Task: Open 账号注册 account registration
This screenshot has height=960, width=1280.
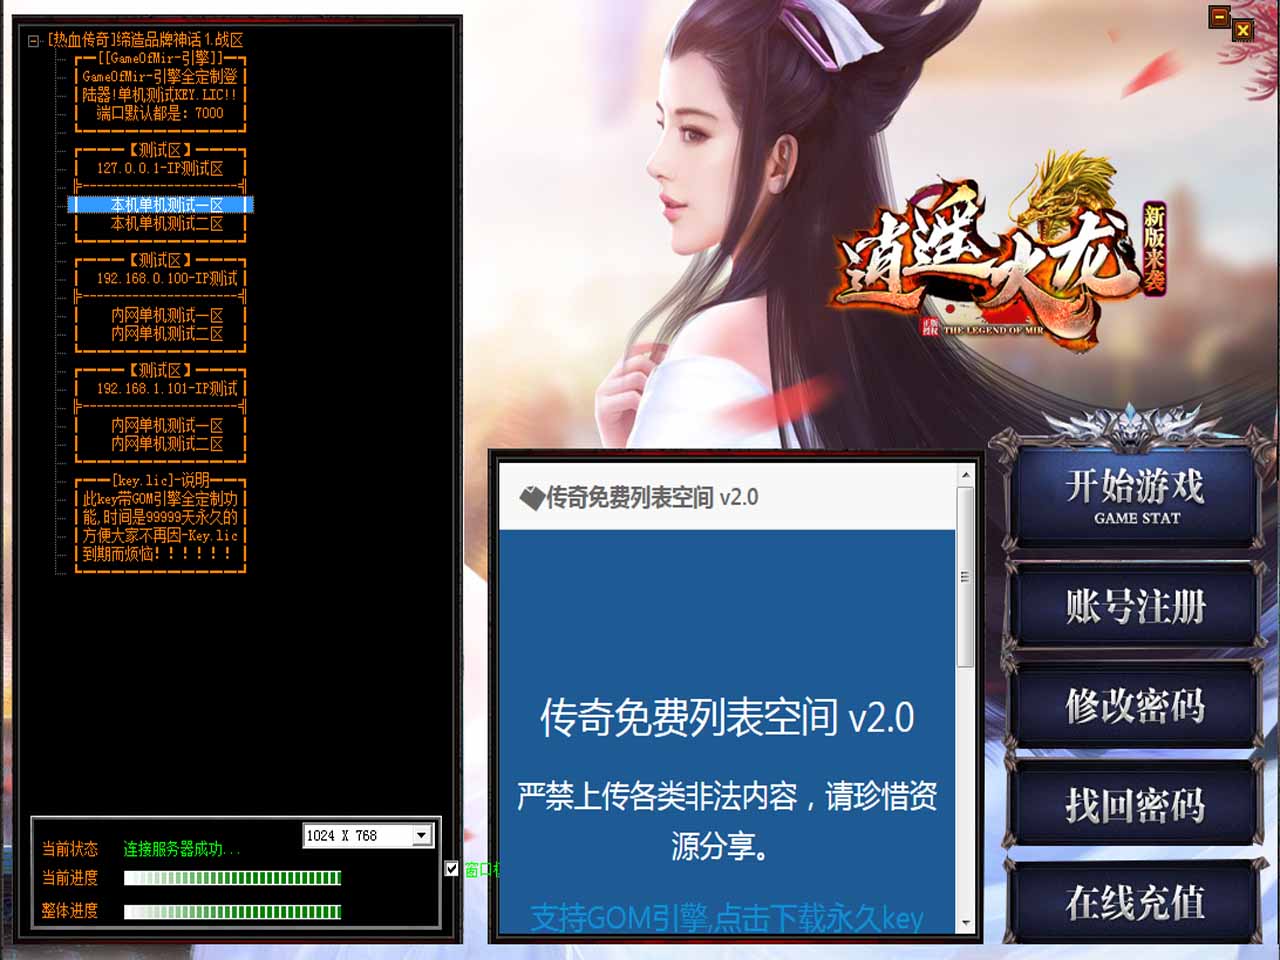Action: [x=1135, y=606]
